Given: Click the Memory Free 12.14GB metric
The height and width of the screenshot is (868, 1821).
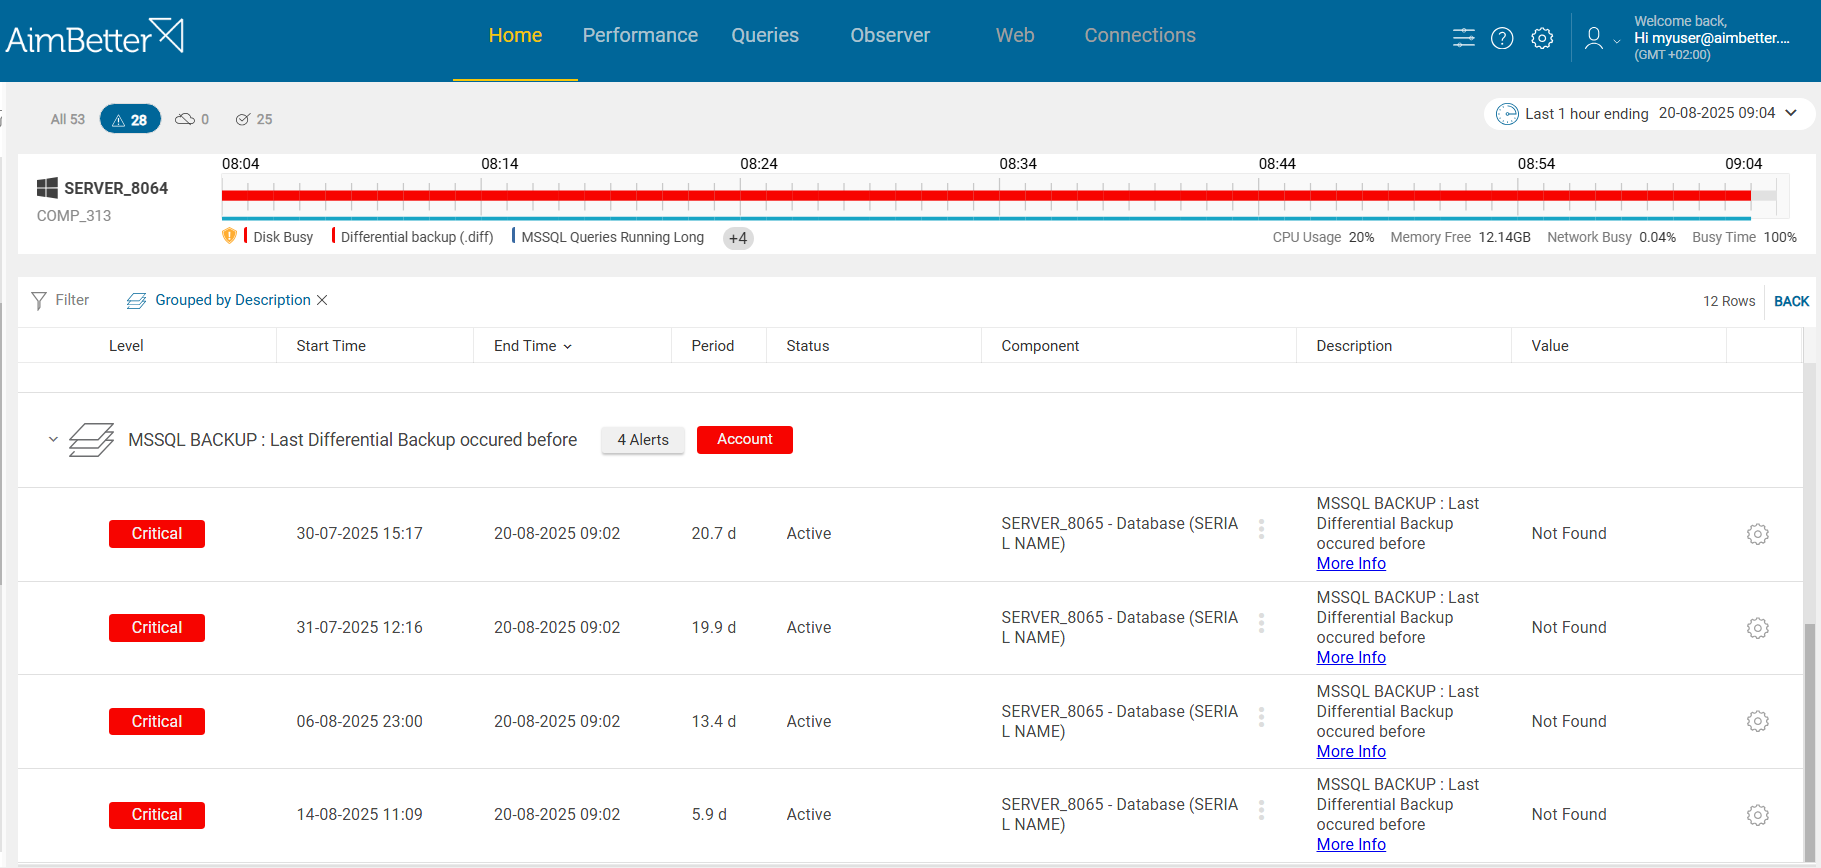Looking at the screenshot, I should (1460, 237).
